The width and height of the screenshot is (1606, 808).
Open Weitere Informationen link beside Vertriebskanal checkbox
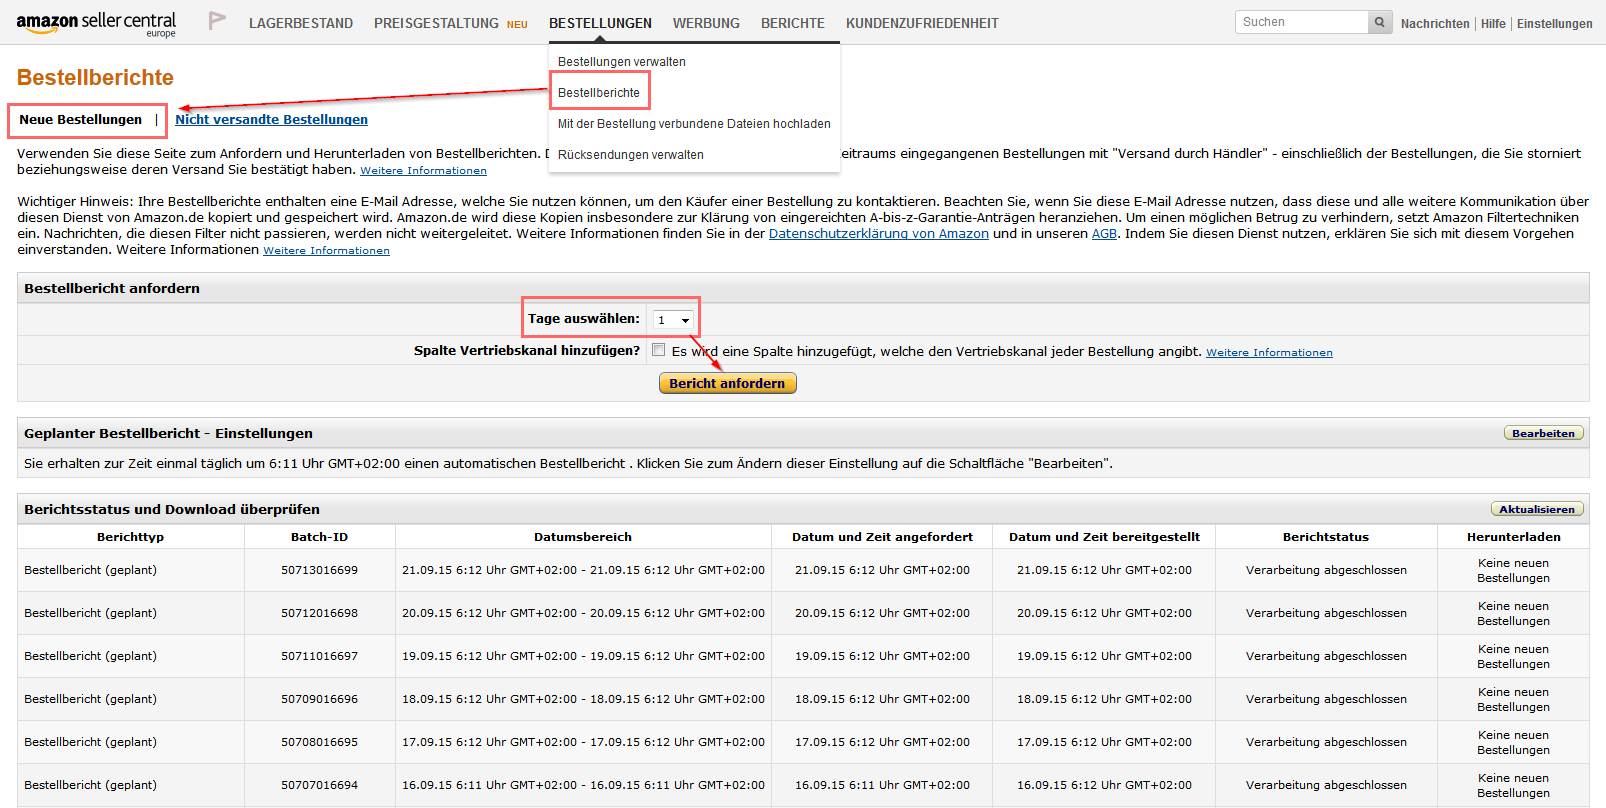coord(1269,353)
